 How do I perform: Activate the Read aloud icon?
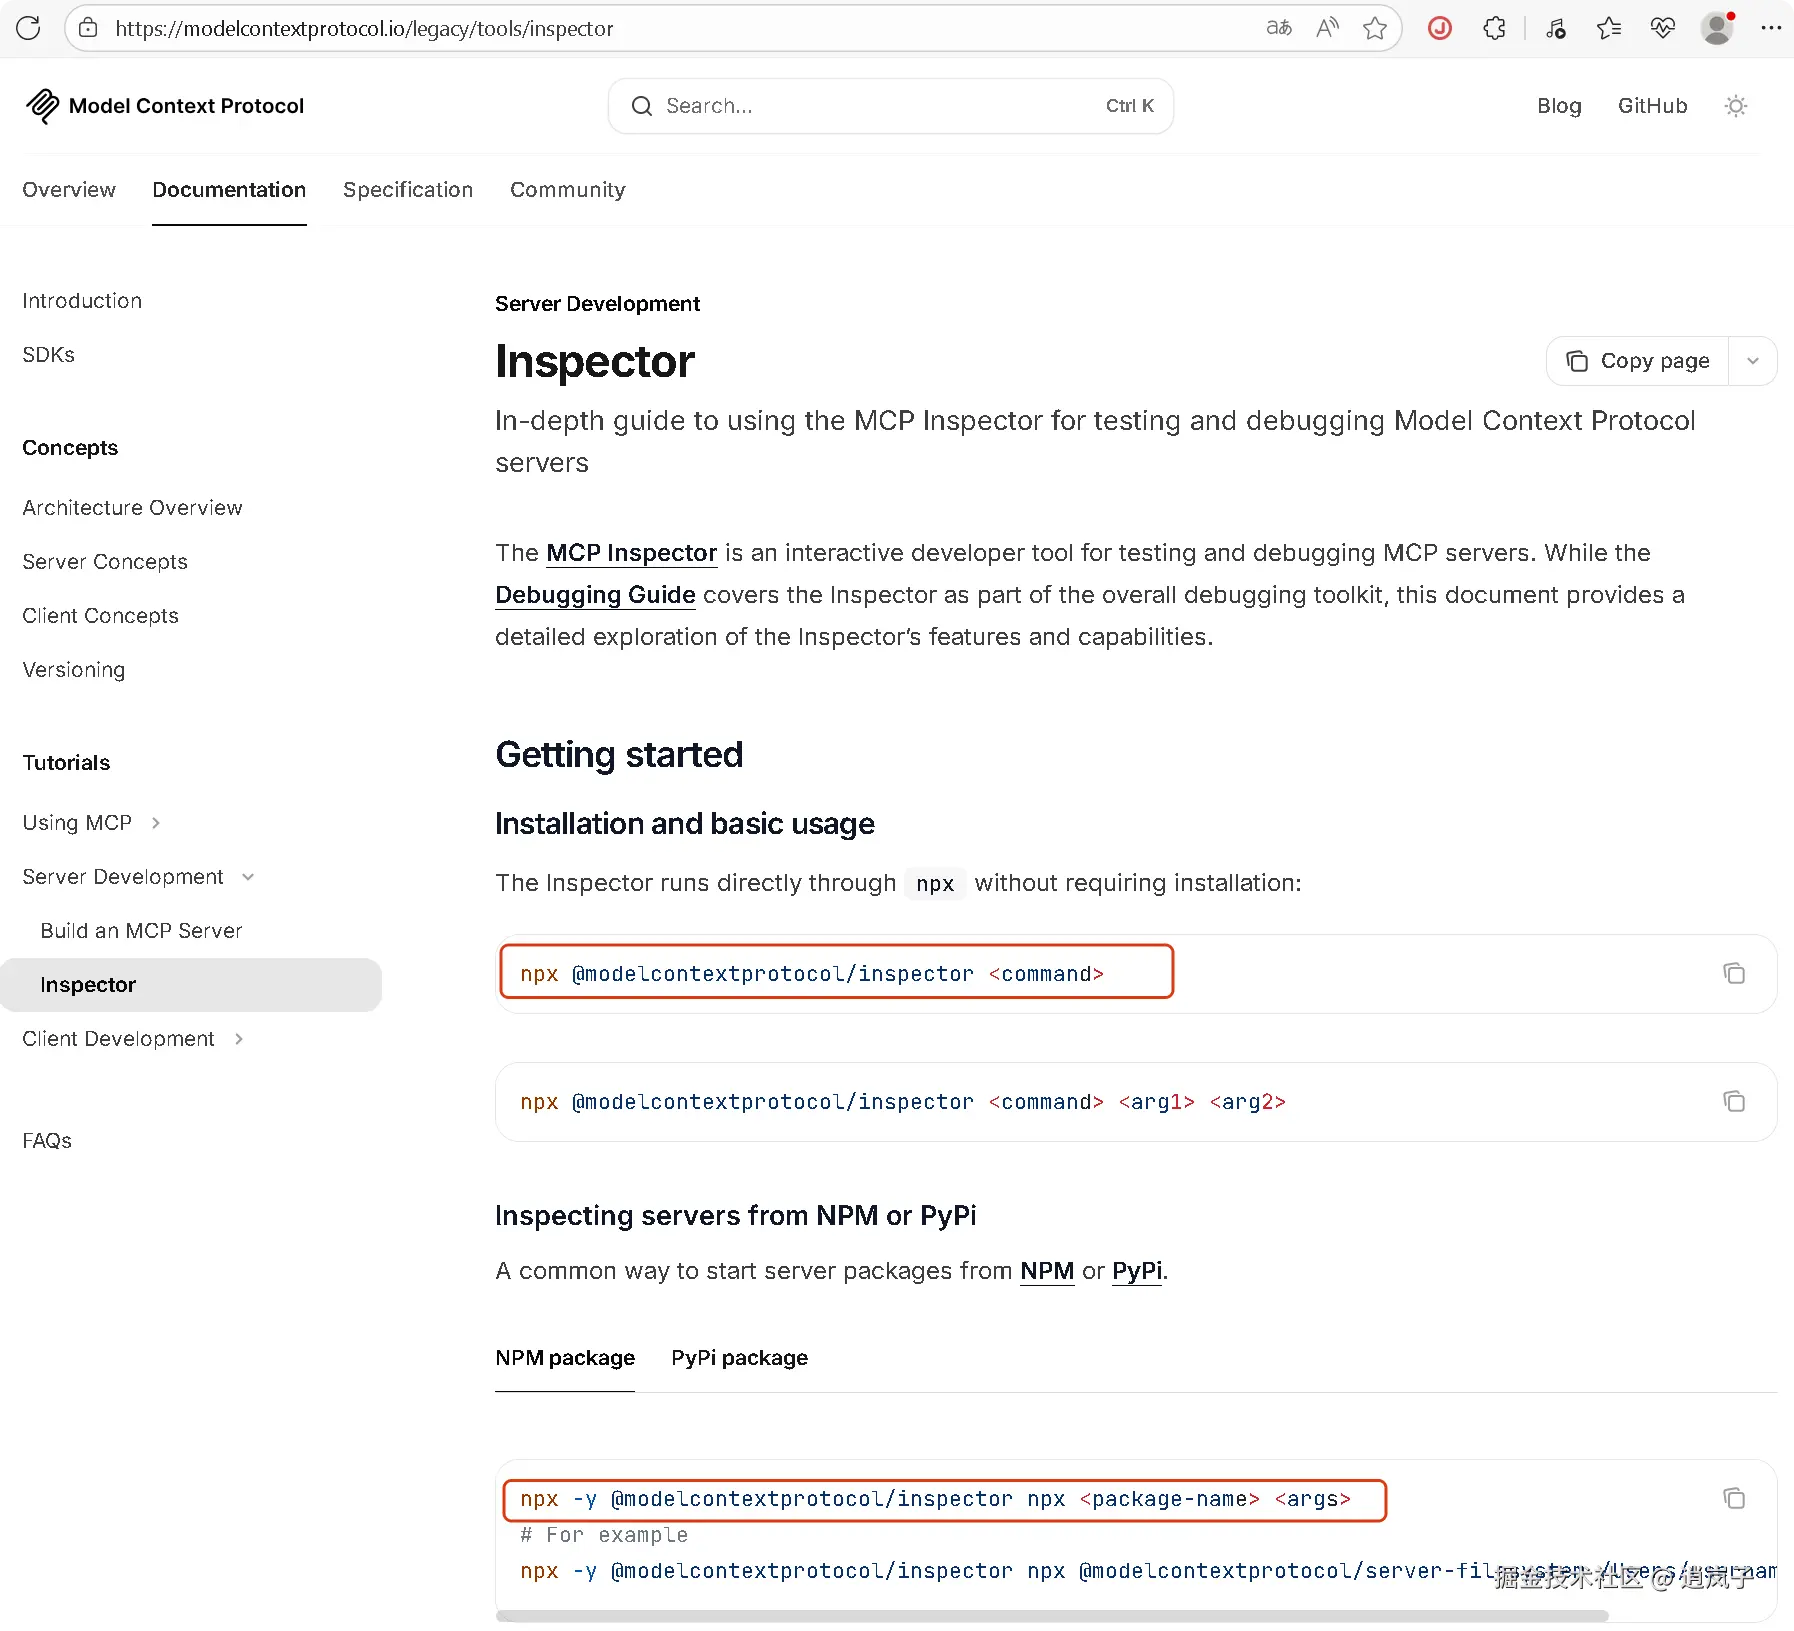pyautogui.click(x=1327, y=28)
